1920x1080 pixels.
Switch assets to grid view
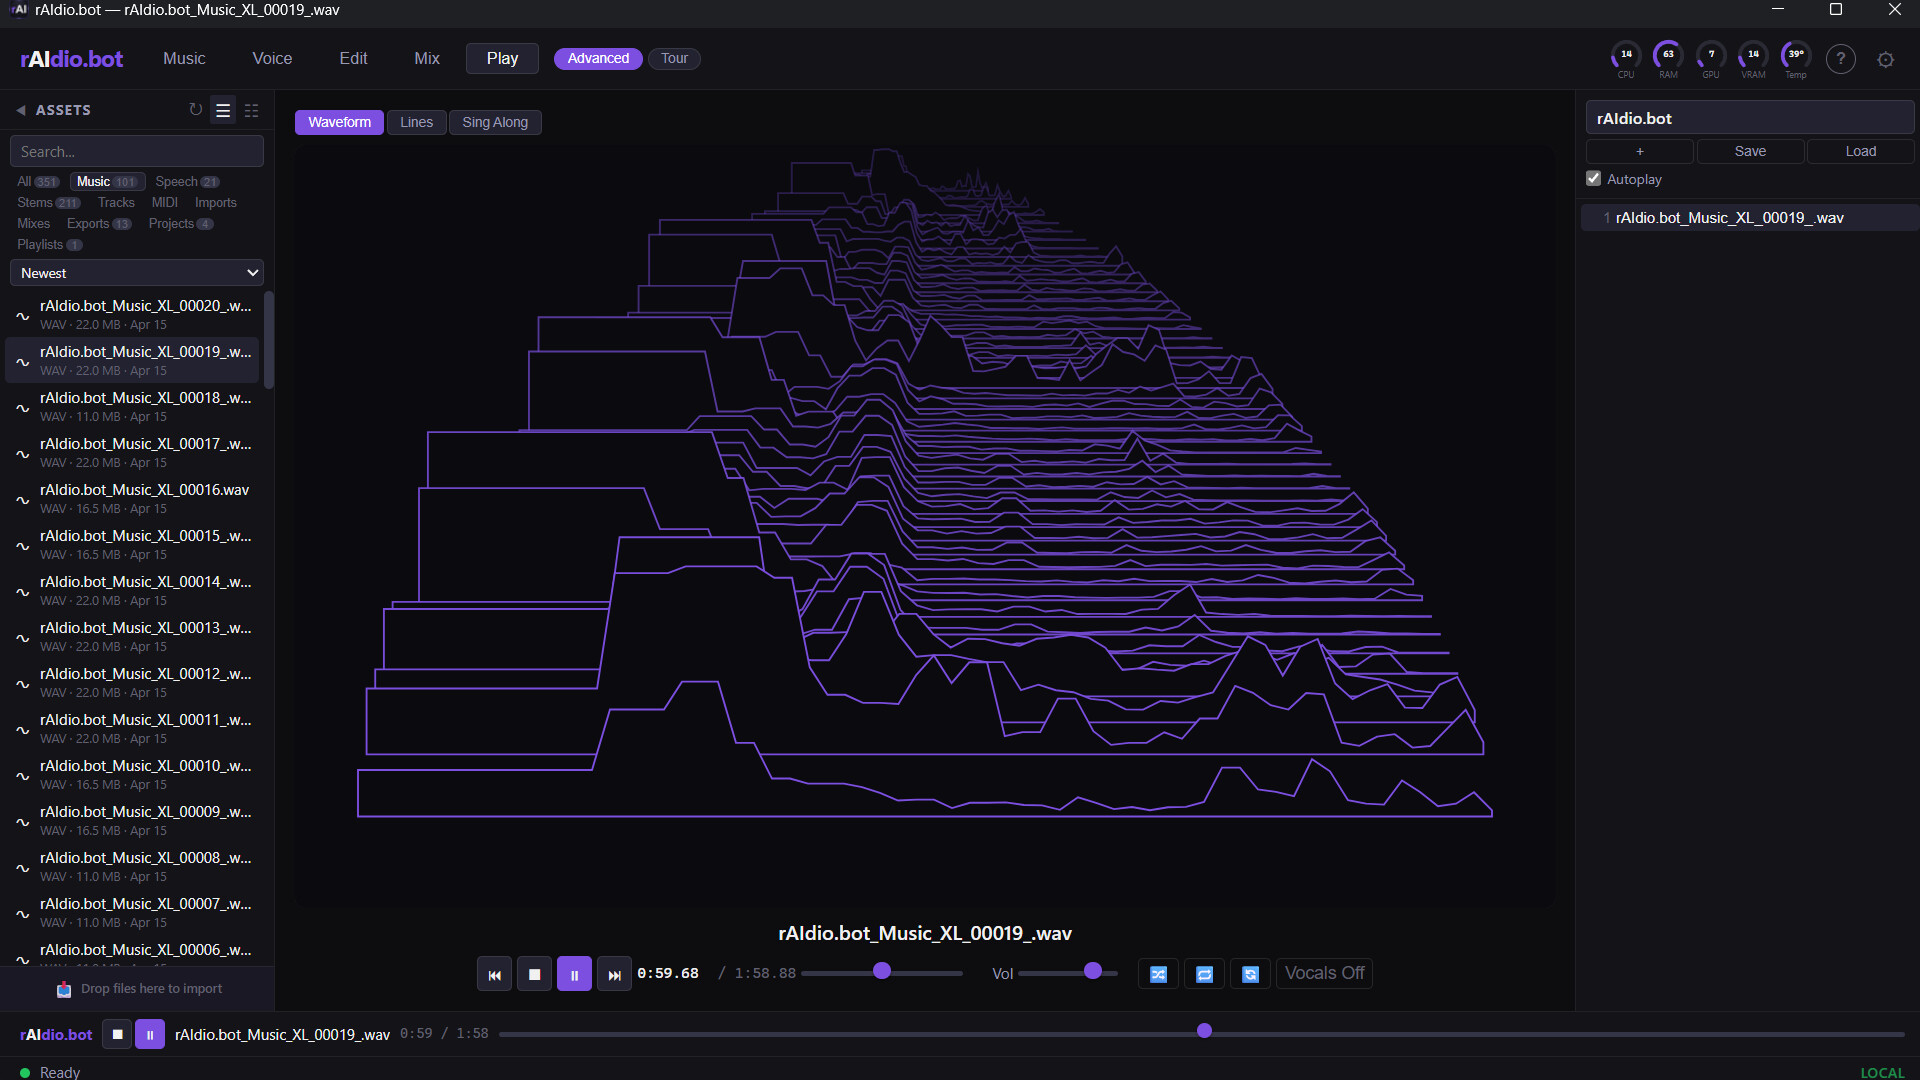click(252, 110)
